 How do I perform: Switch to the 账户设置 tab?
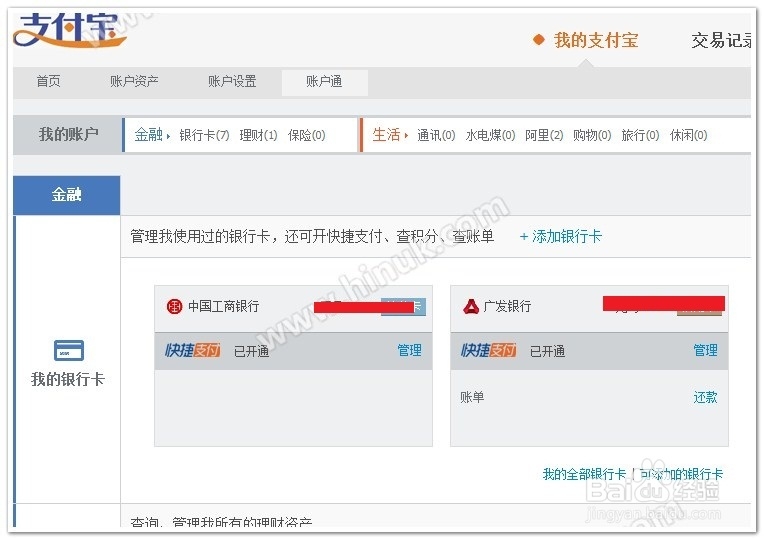(232, 81)
